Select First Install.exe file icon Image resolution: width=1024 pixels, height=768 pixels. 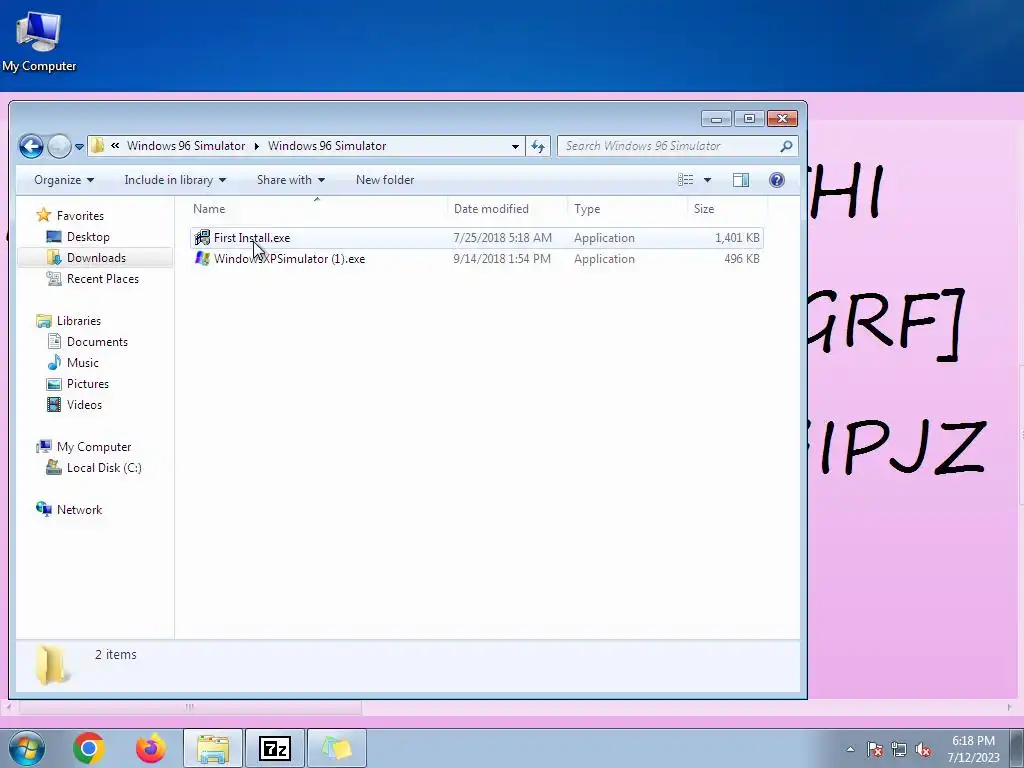click(x=202, y=238)
